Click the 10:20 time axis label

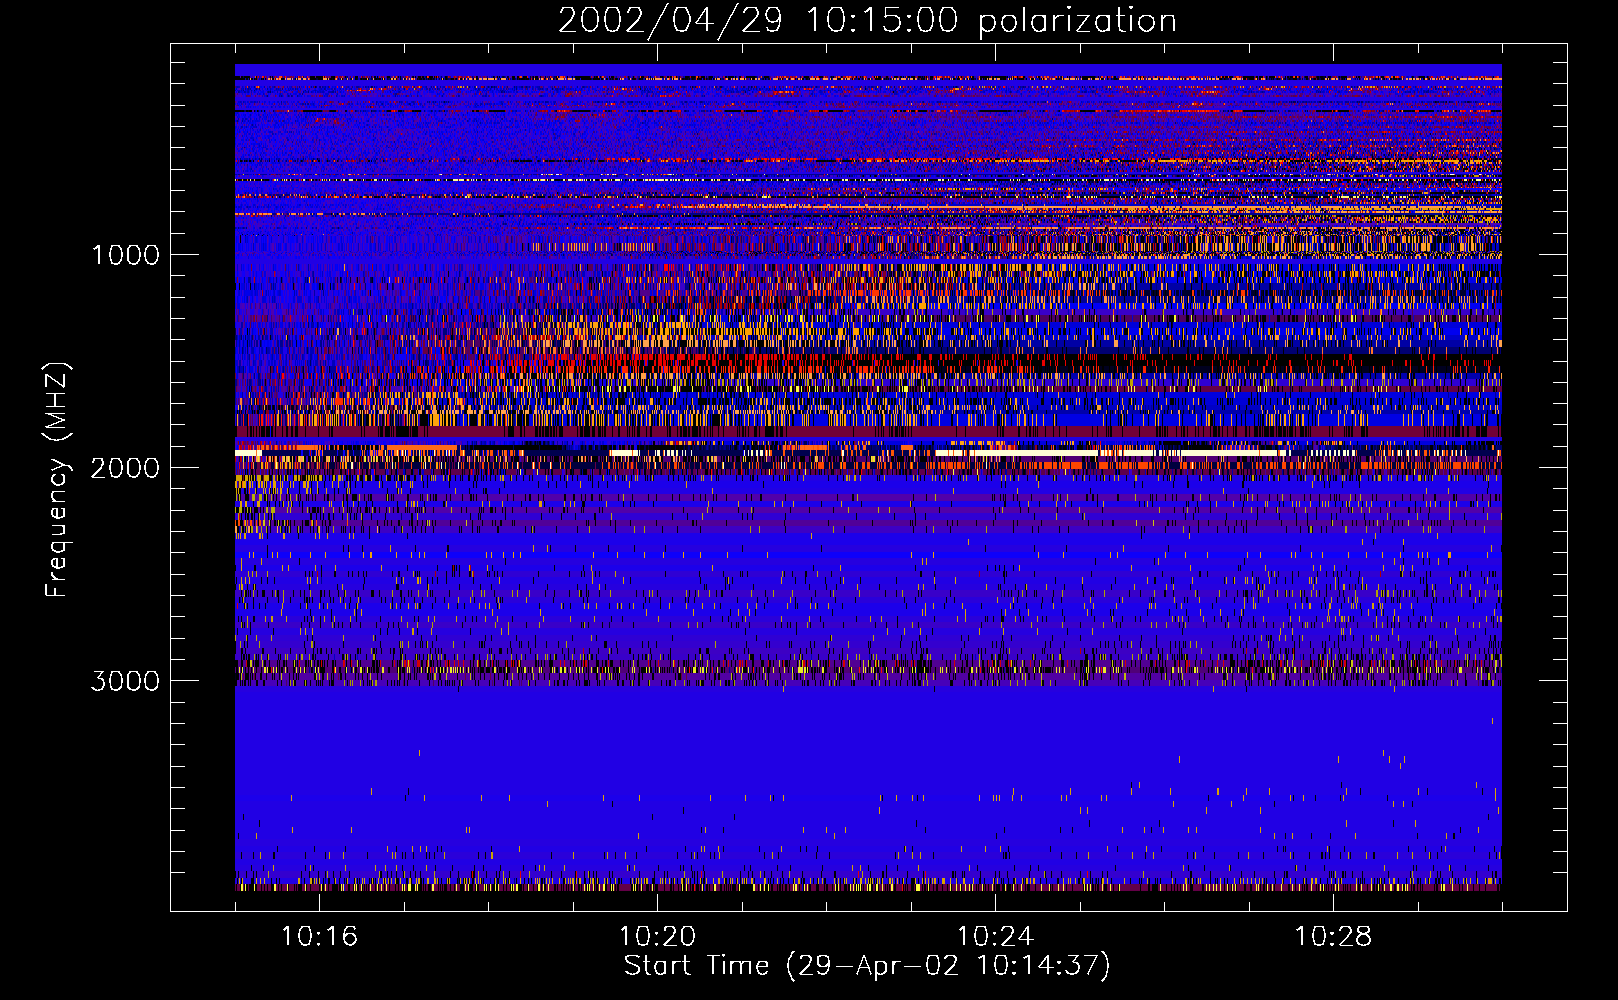pos(657,937)
